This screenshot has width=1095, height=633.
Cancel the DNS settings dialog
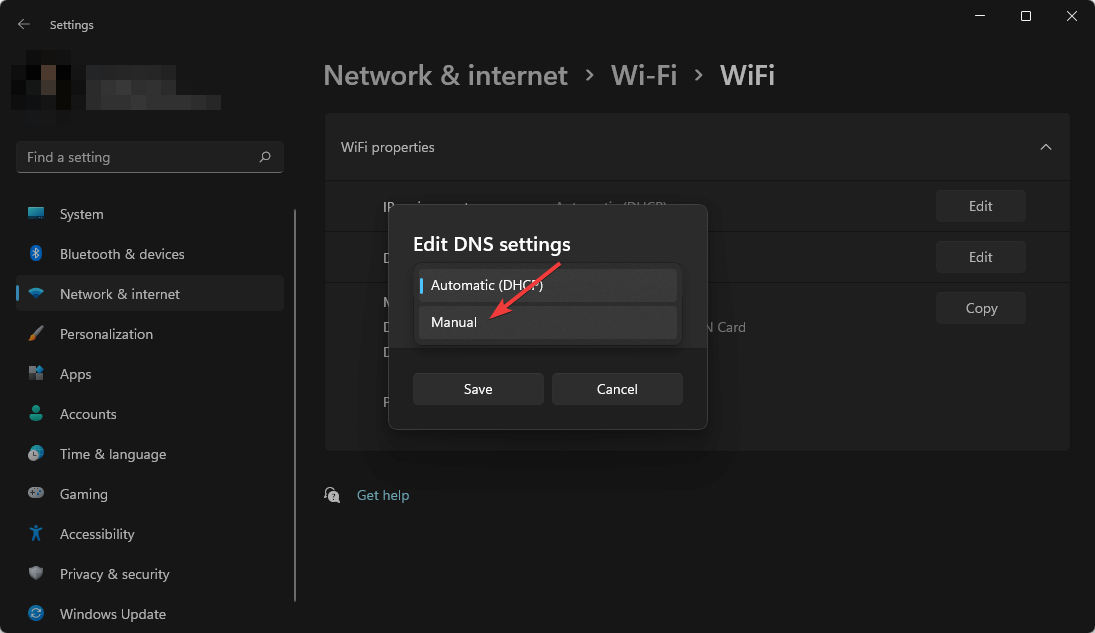click(617, 389)
